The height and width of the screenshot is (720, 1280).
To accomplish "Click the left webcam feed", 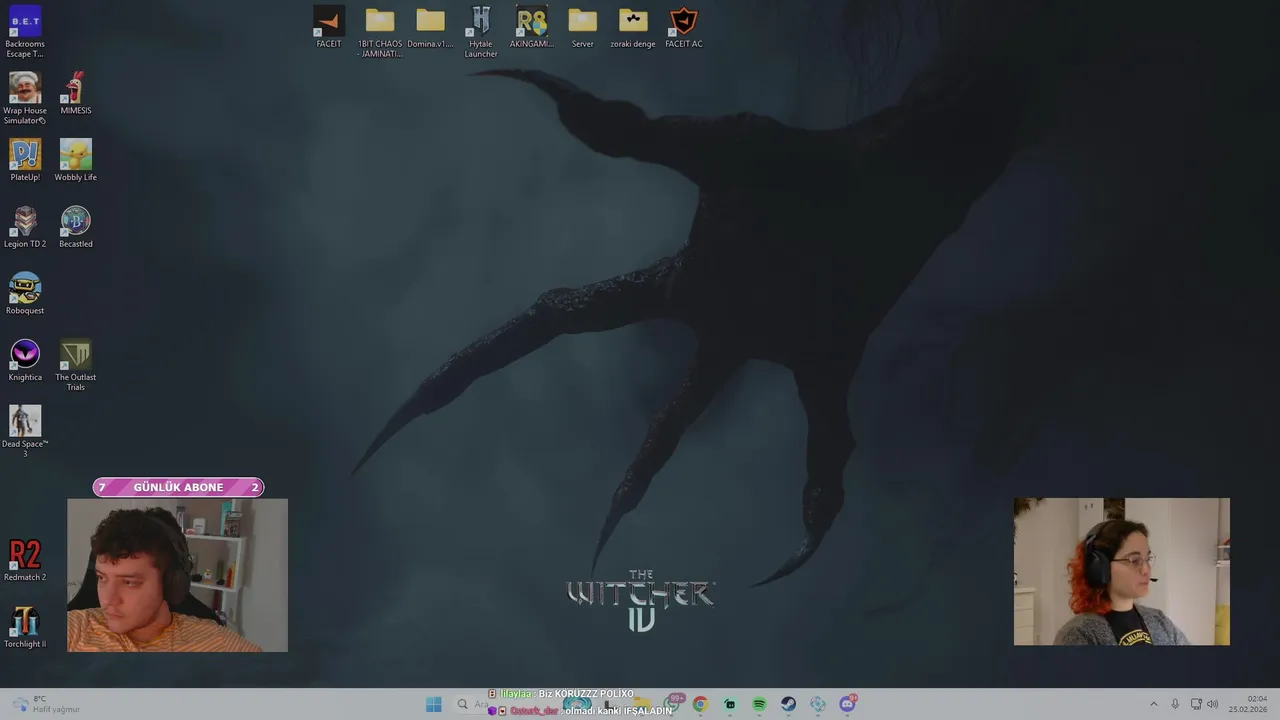I will (x=177, y=575).
